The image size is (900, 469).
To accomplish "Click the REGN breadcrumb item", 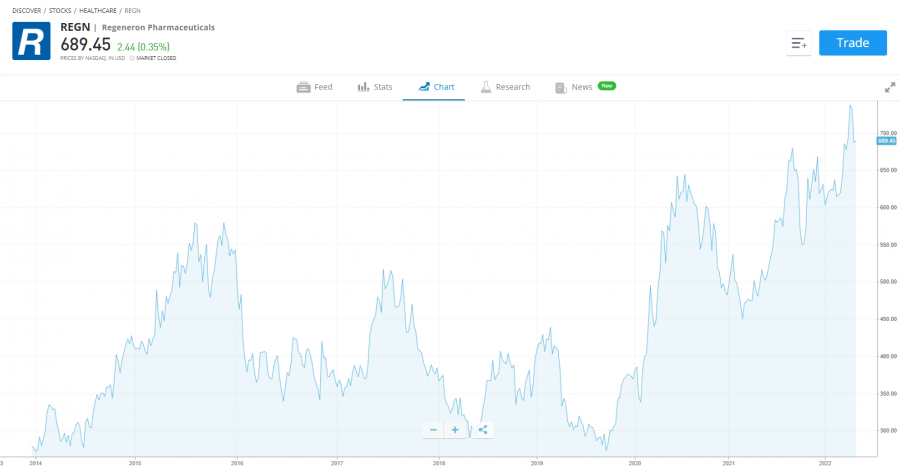I will 133,10.
